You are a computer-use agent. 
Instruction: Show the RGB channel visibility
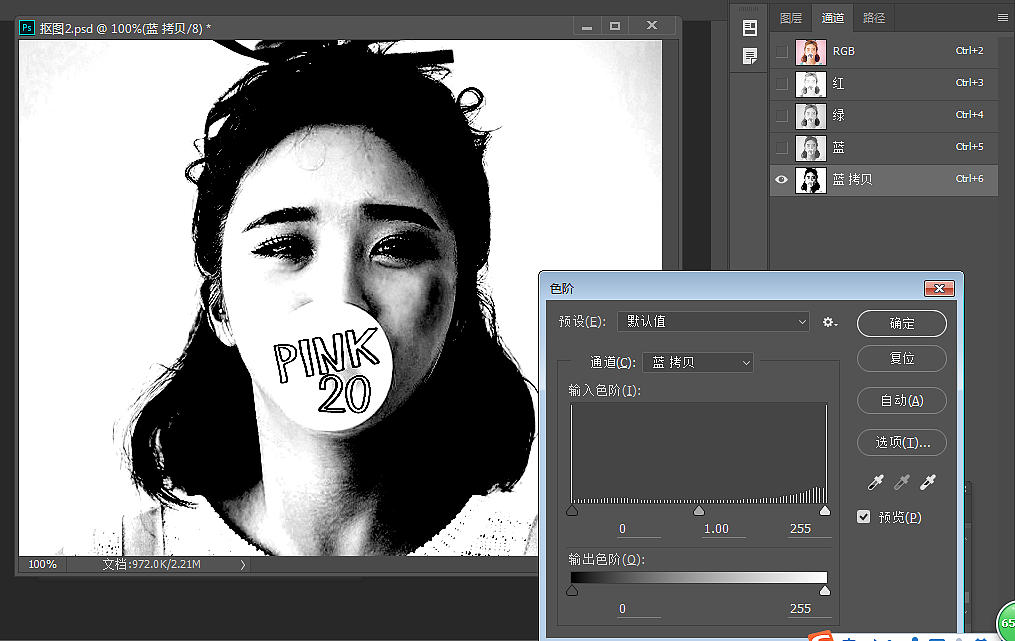[781, 51]
